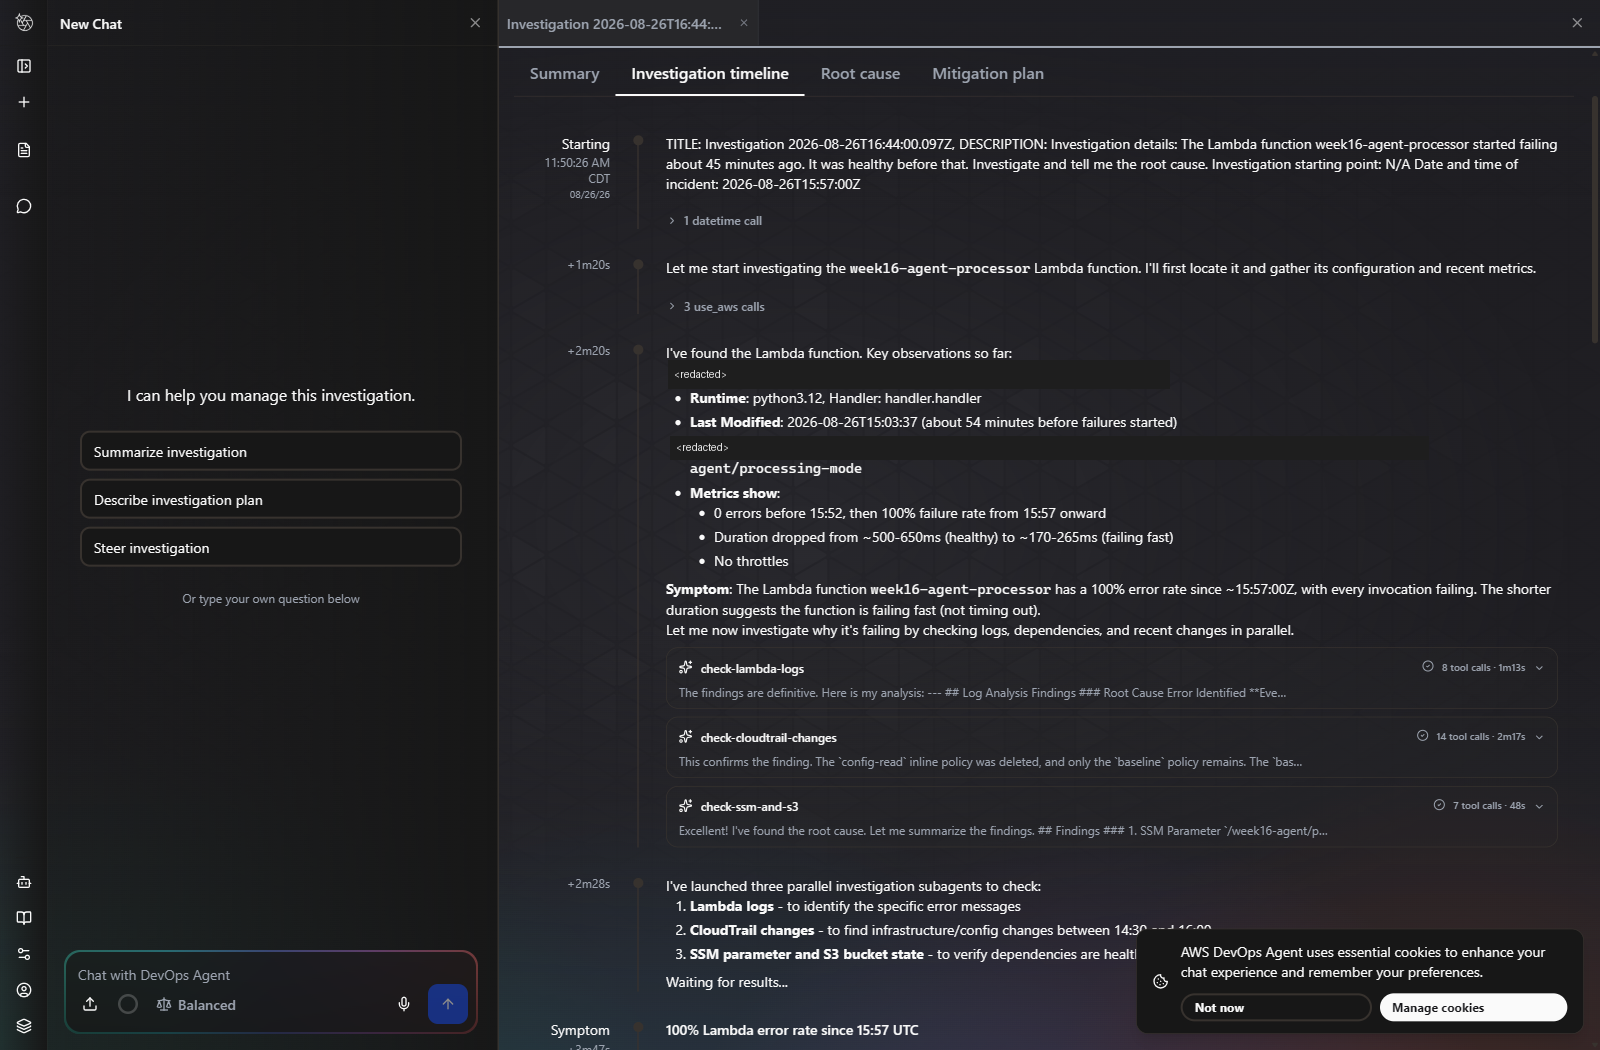Click the robot agent icon in sidebar
This screenshot has width=1600, height=1050.
(x=24, y=882)
